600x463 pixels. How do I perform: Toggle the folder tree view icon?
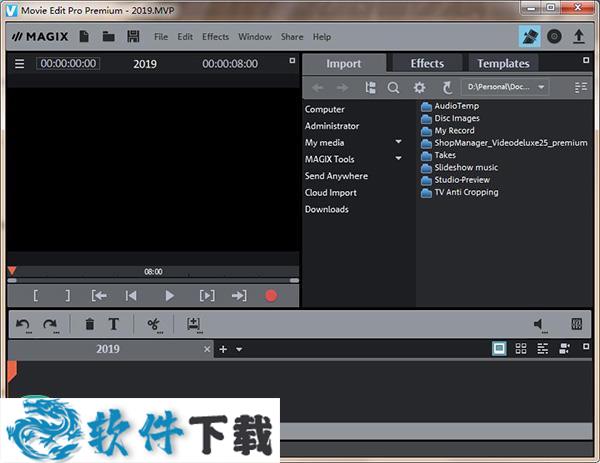[370, 88]
